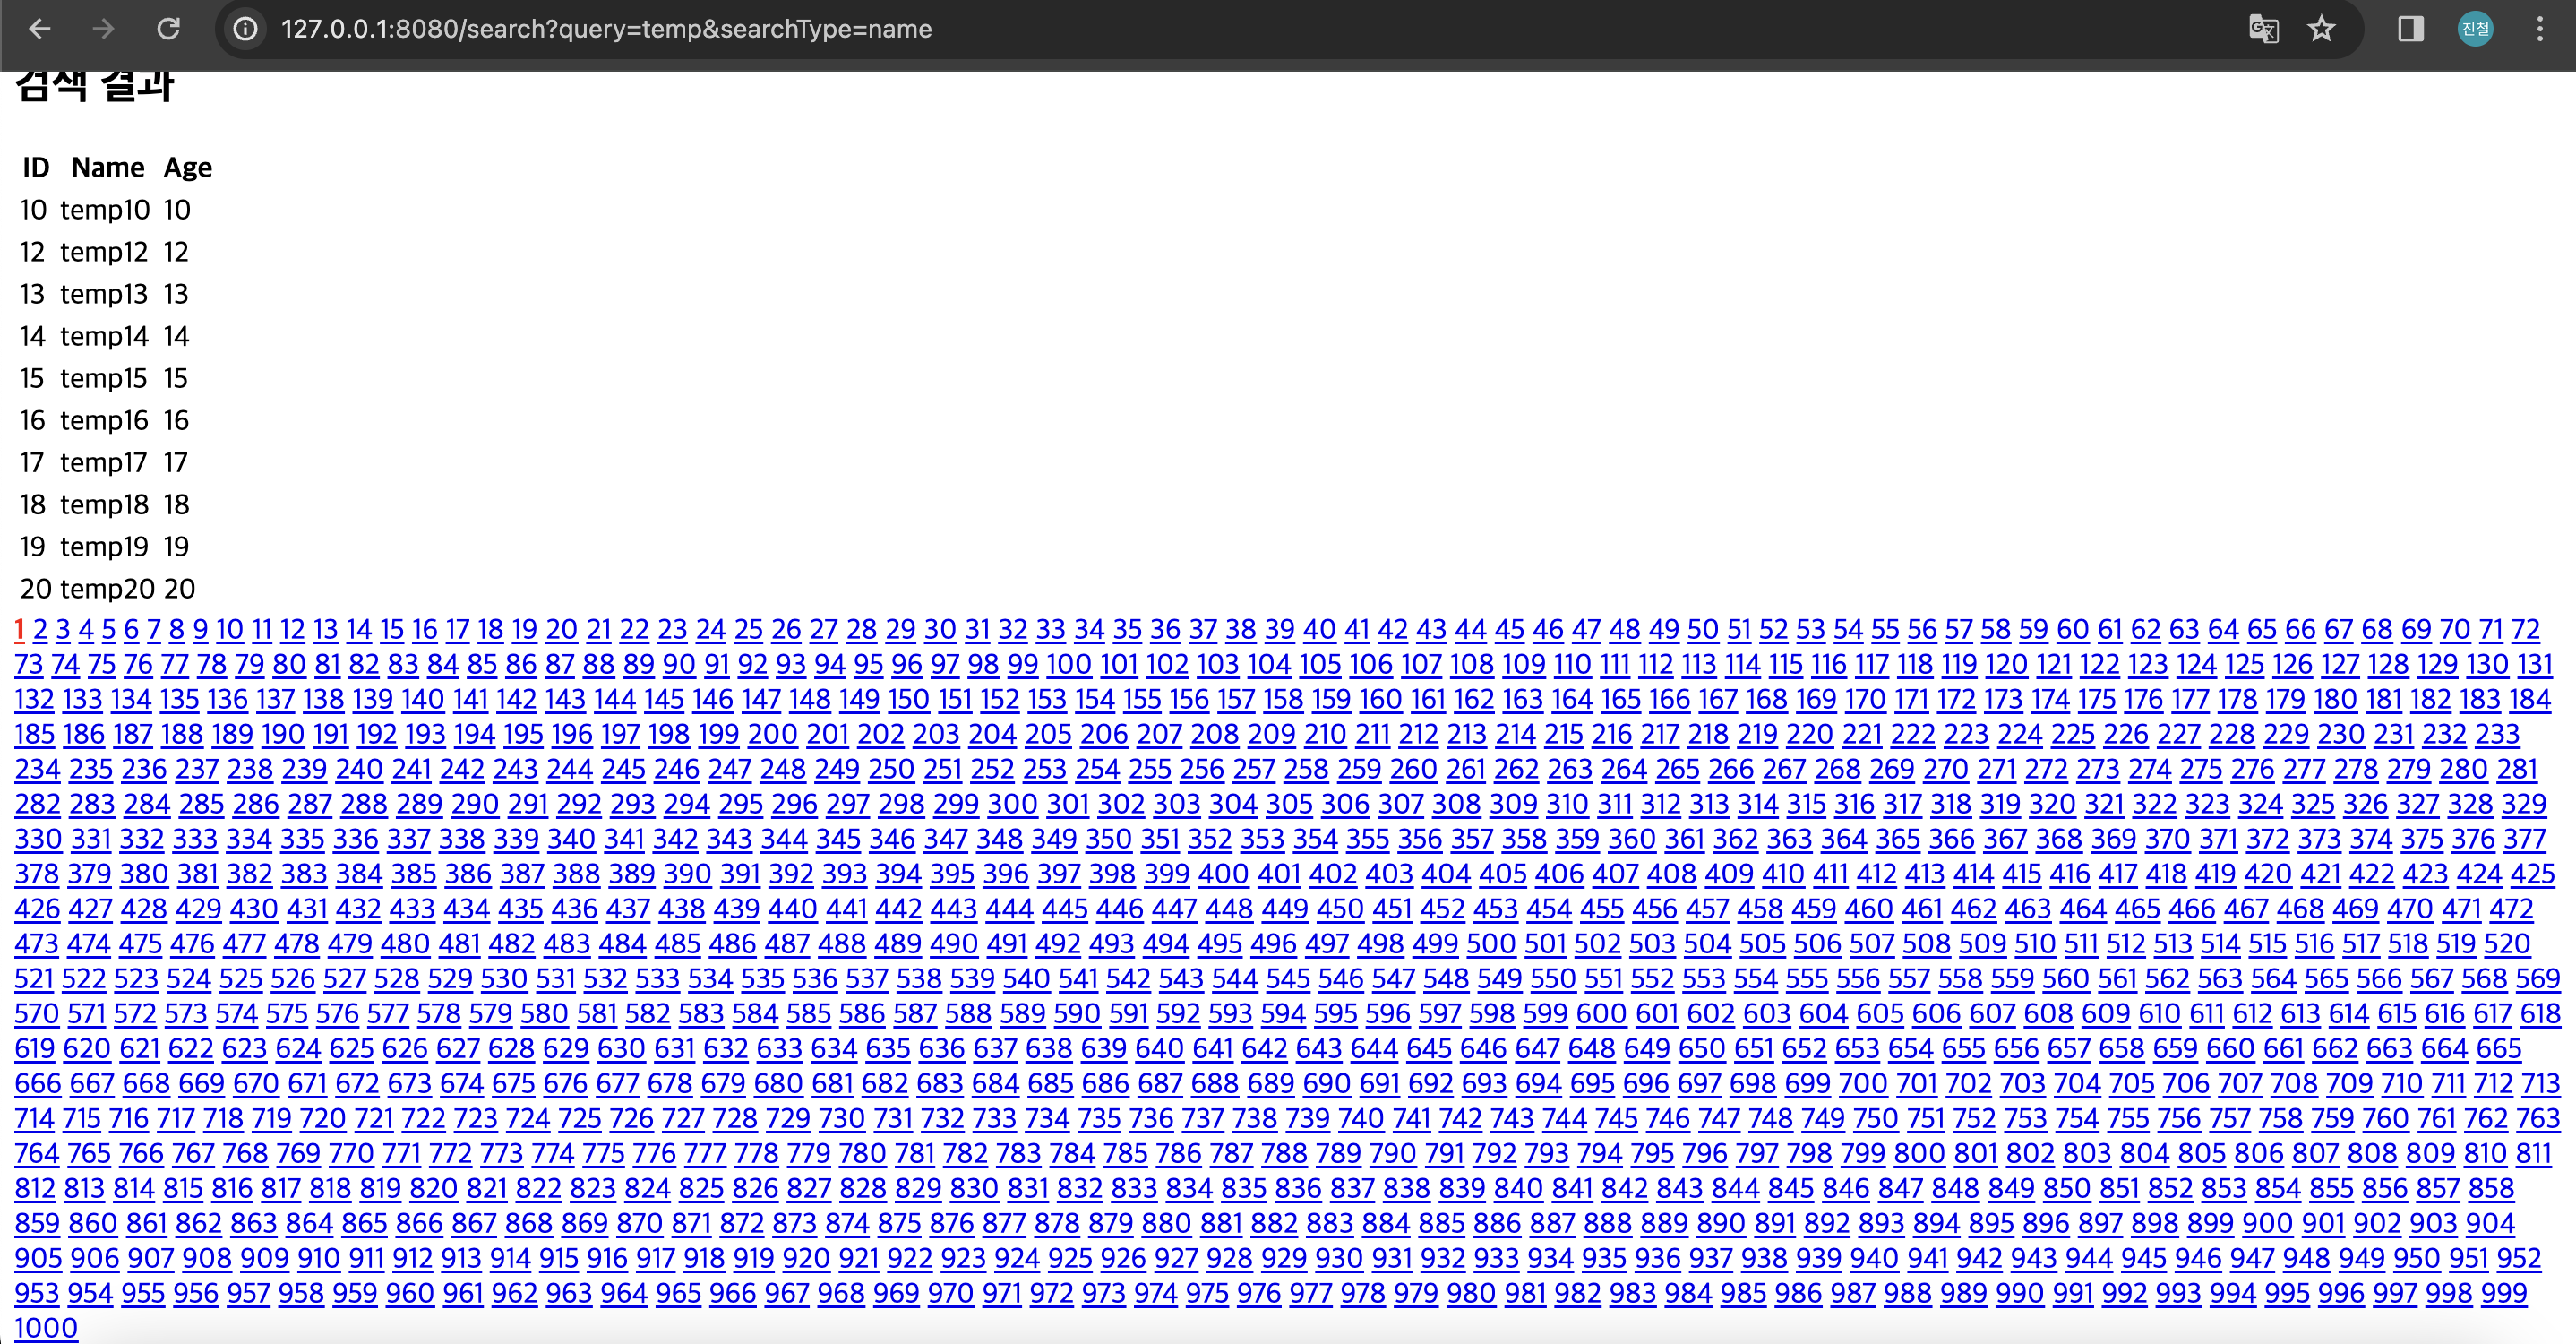Open page 953 link
Screen dimensions: 2576x1344
[x=37, y=1295]
